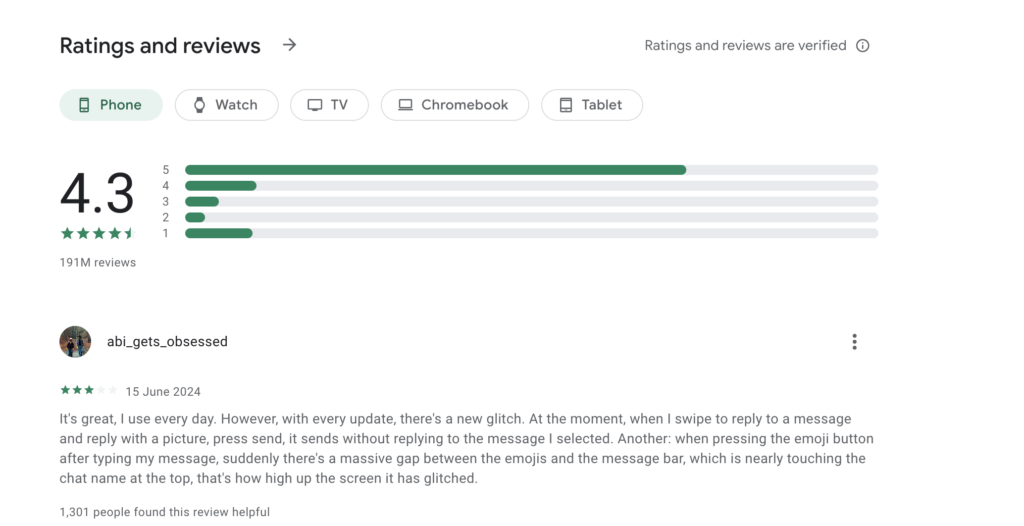Select the Phone device filter
The width and height of the screenshot is (1024, 526).
(111, 105)
